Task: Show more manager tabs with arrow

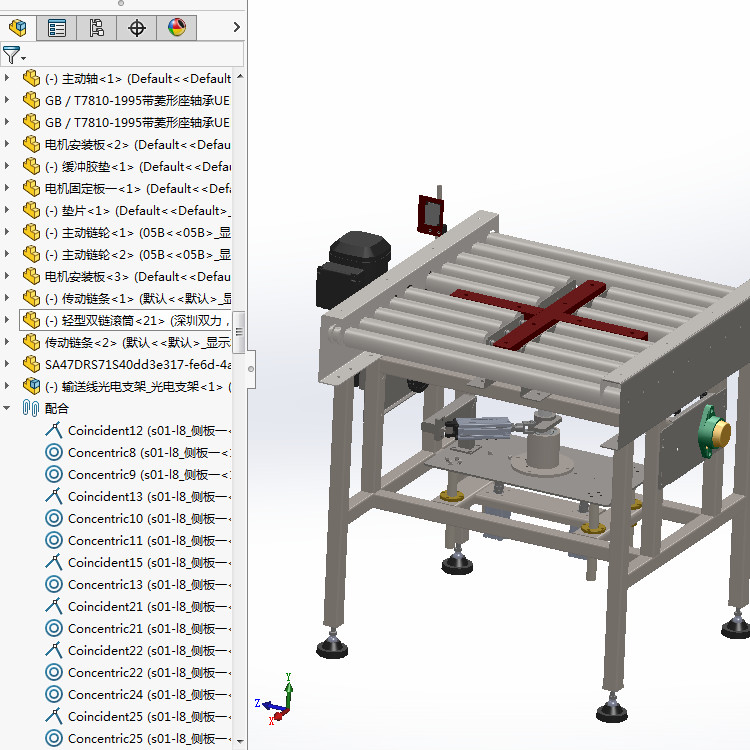Action: [236, 27]
